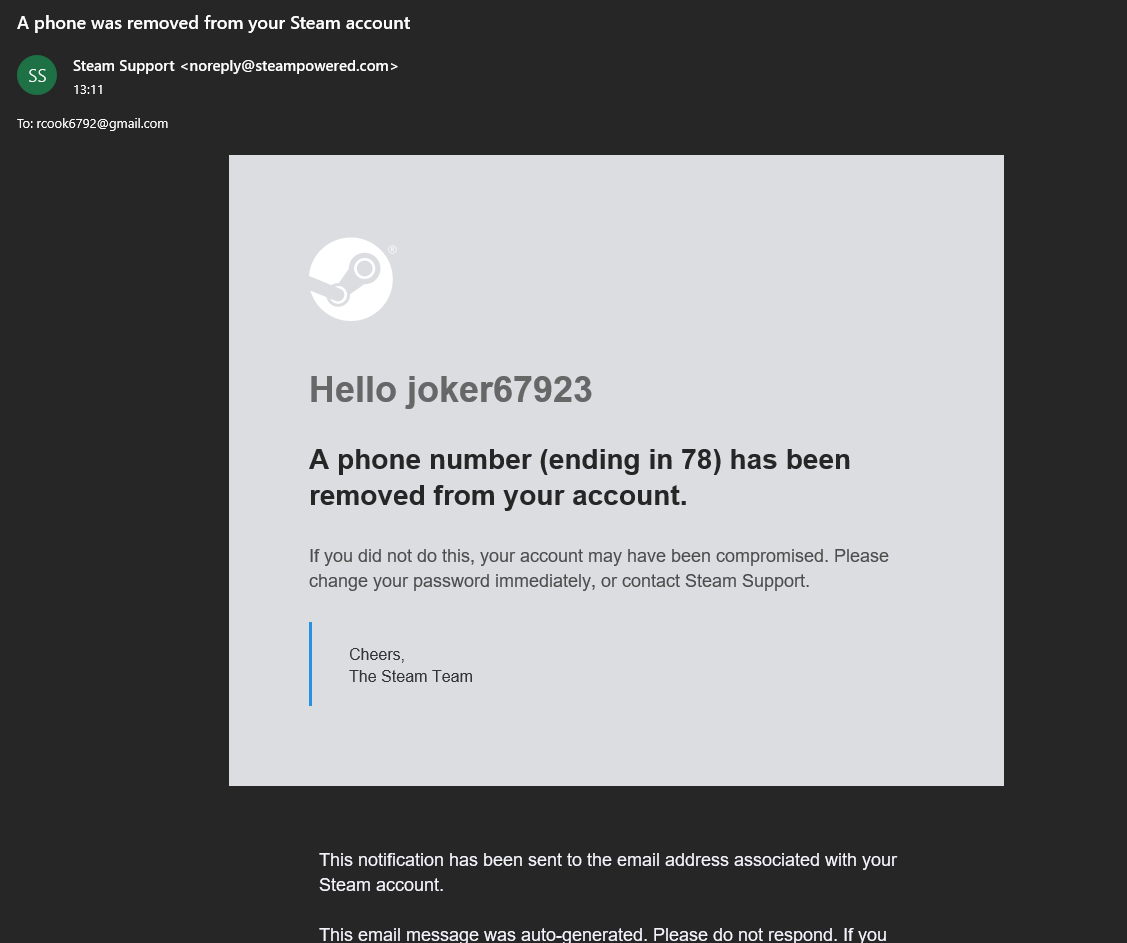Click the Steam logo in the email
Screen dimensions: 1127x943
pos(351,279)
